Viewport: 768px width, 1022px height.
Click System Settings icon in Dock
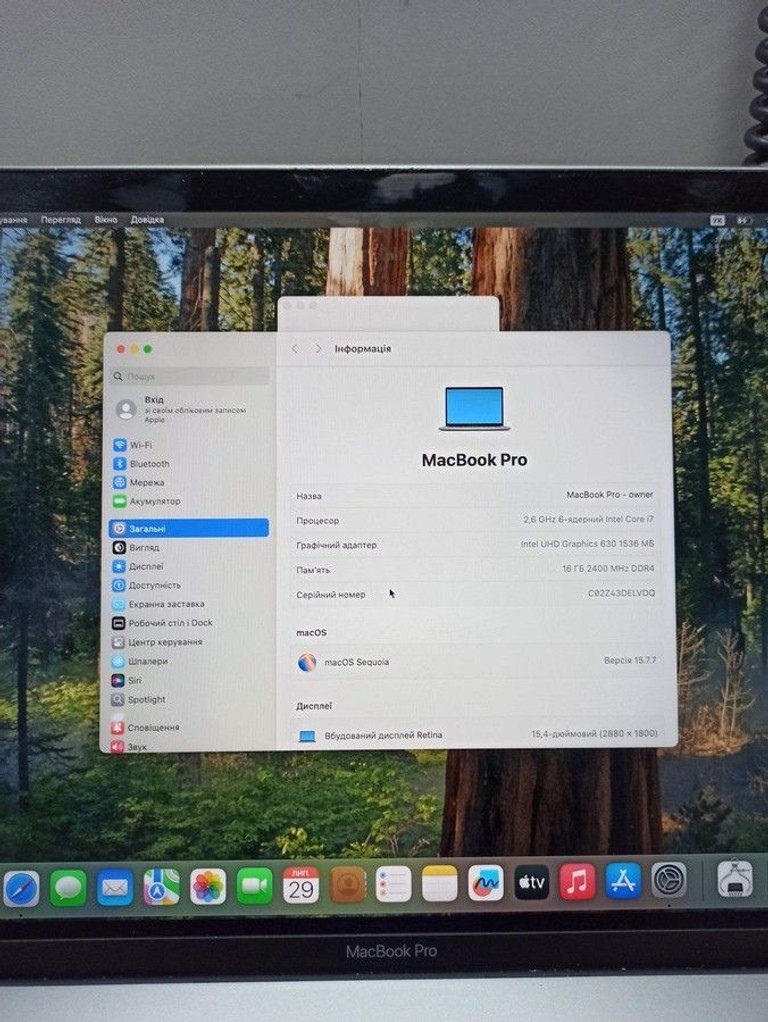coord(669,880)
